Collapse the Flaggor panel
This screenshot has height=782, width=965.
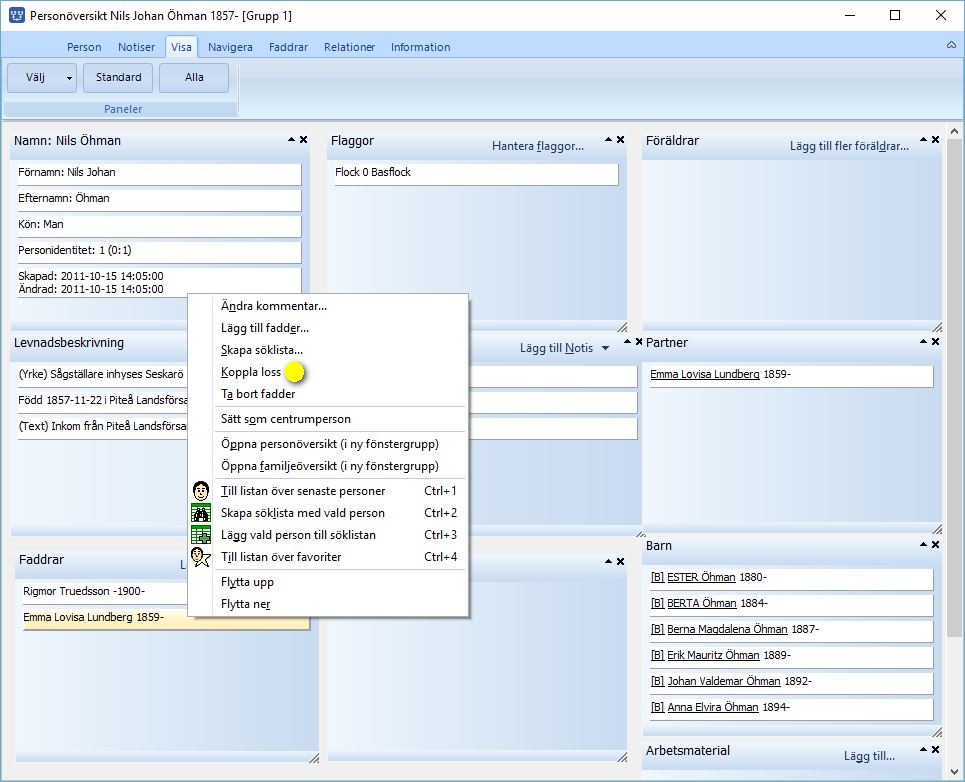609,140
